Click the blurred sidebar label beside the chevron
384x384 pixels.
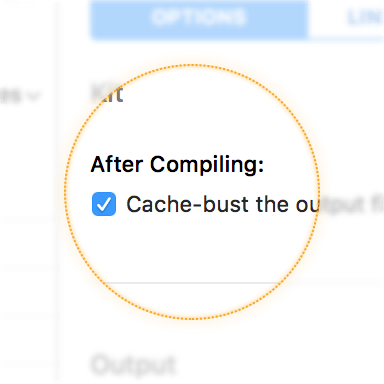(x=11, y=96)
